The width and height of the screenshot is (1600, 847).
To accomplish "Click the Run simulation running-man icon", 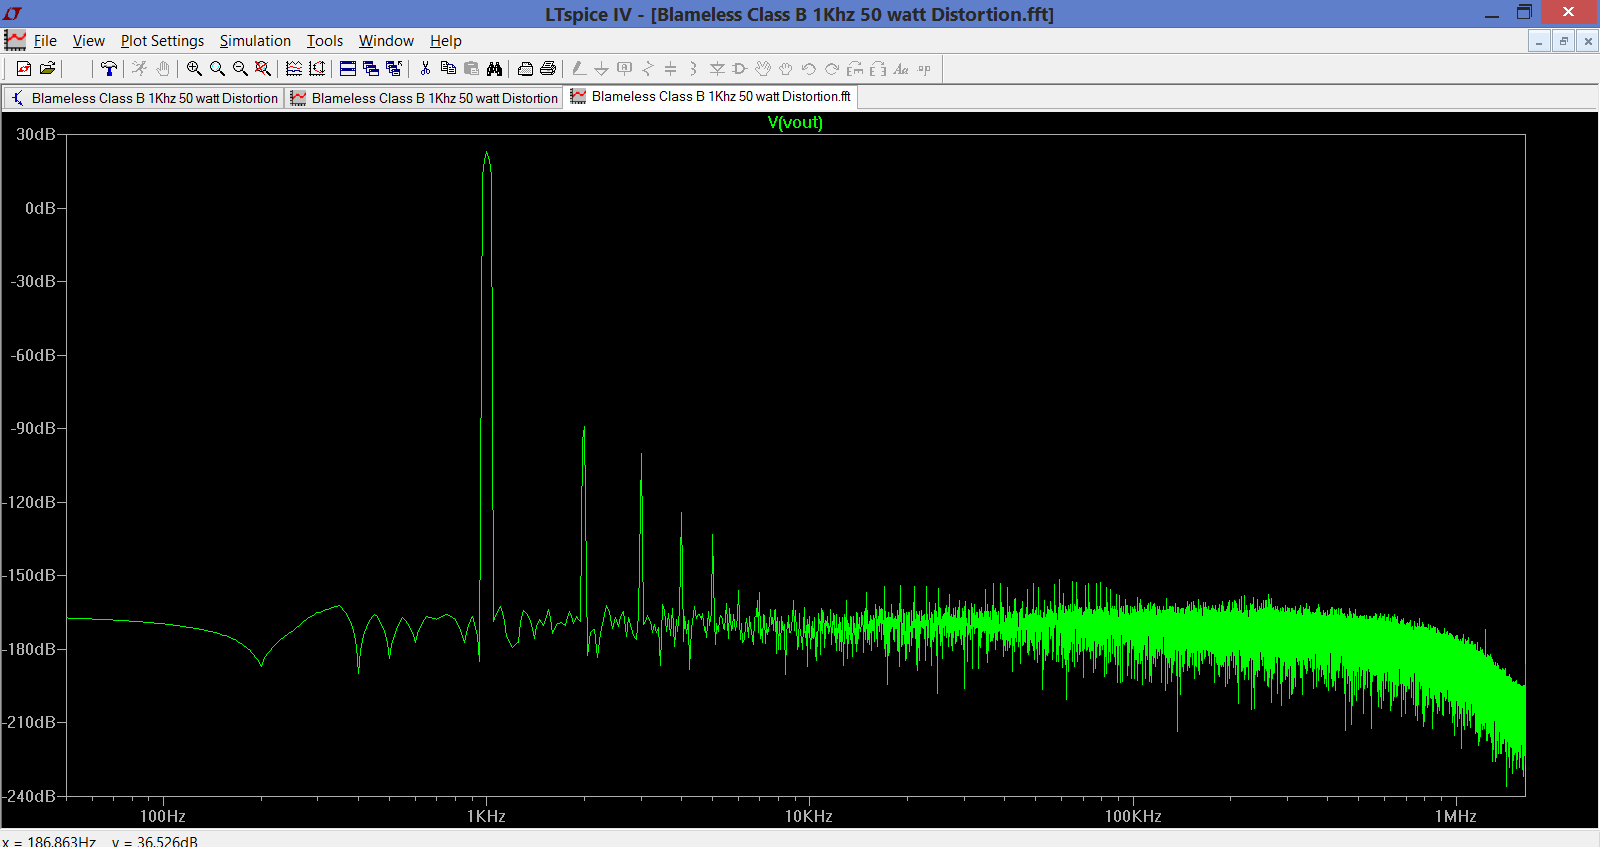I will pyautogui.click(x=139, y=69).
